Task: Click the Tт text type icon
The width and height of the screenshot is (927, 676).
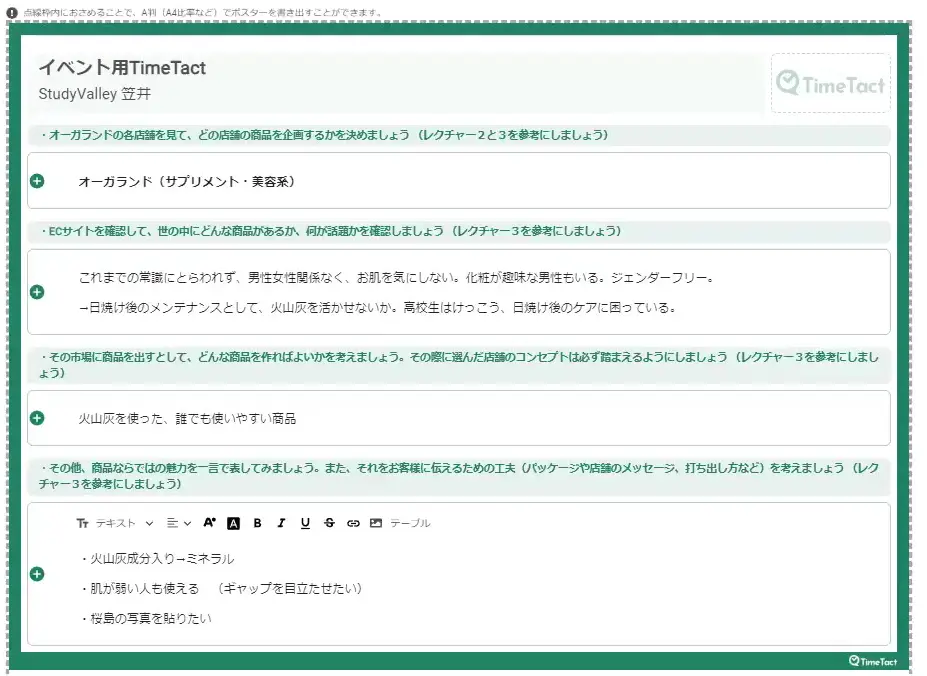Action: 82,523
